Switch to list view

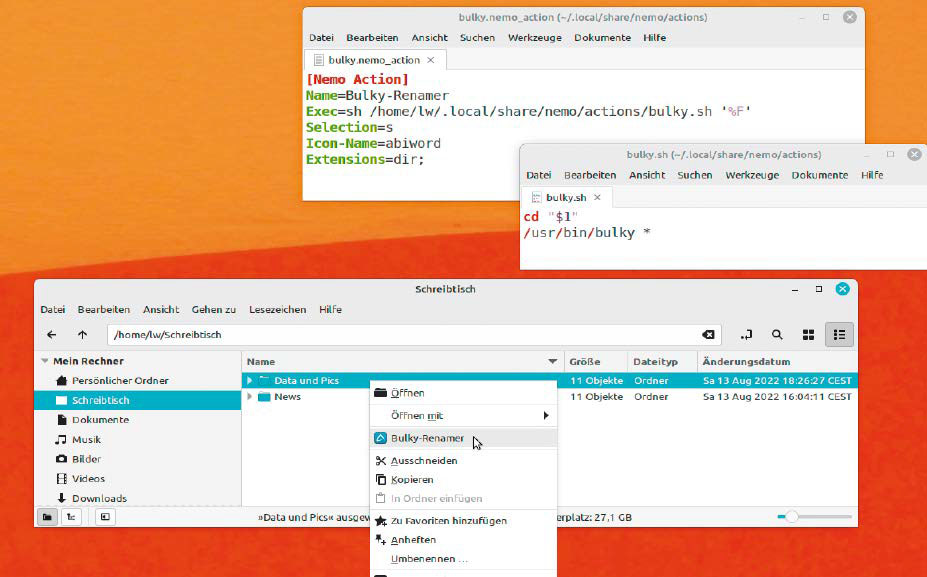pos(839,335)
